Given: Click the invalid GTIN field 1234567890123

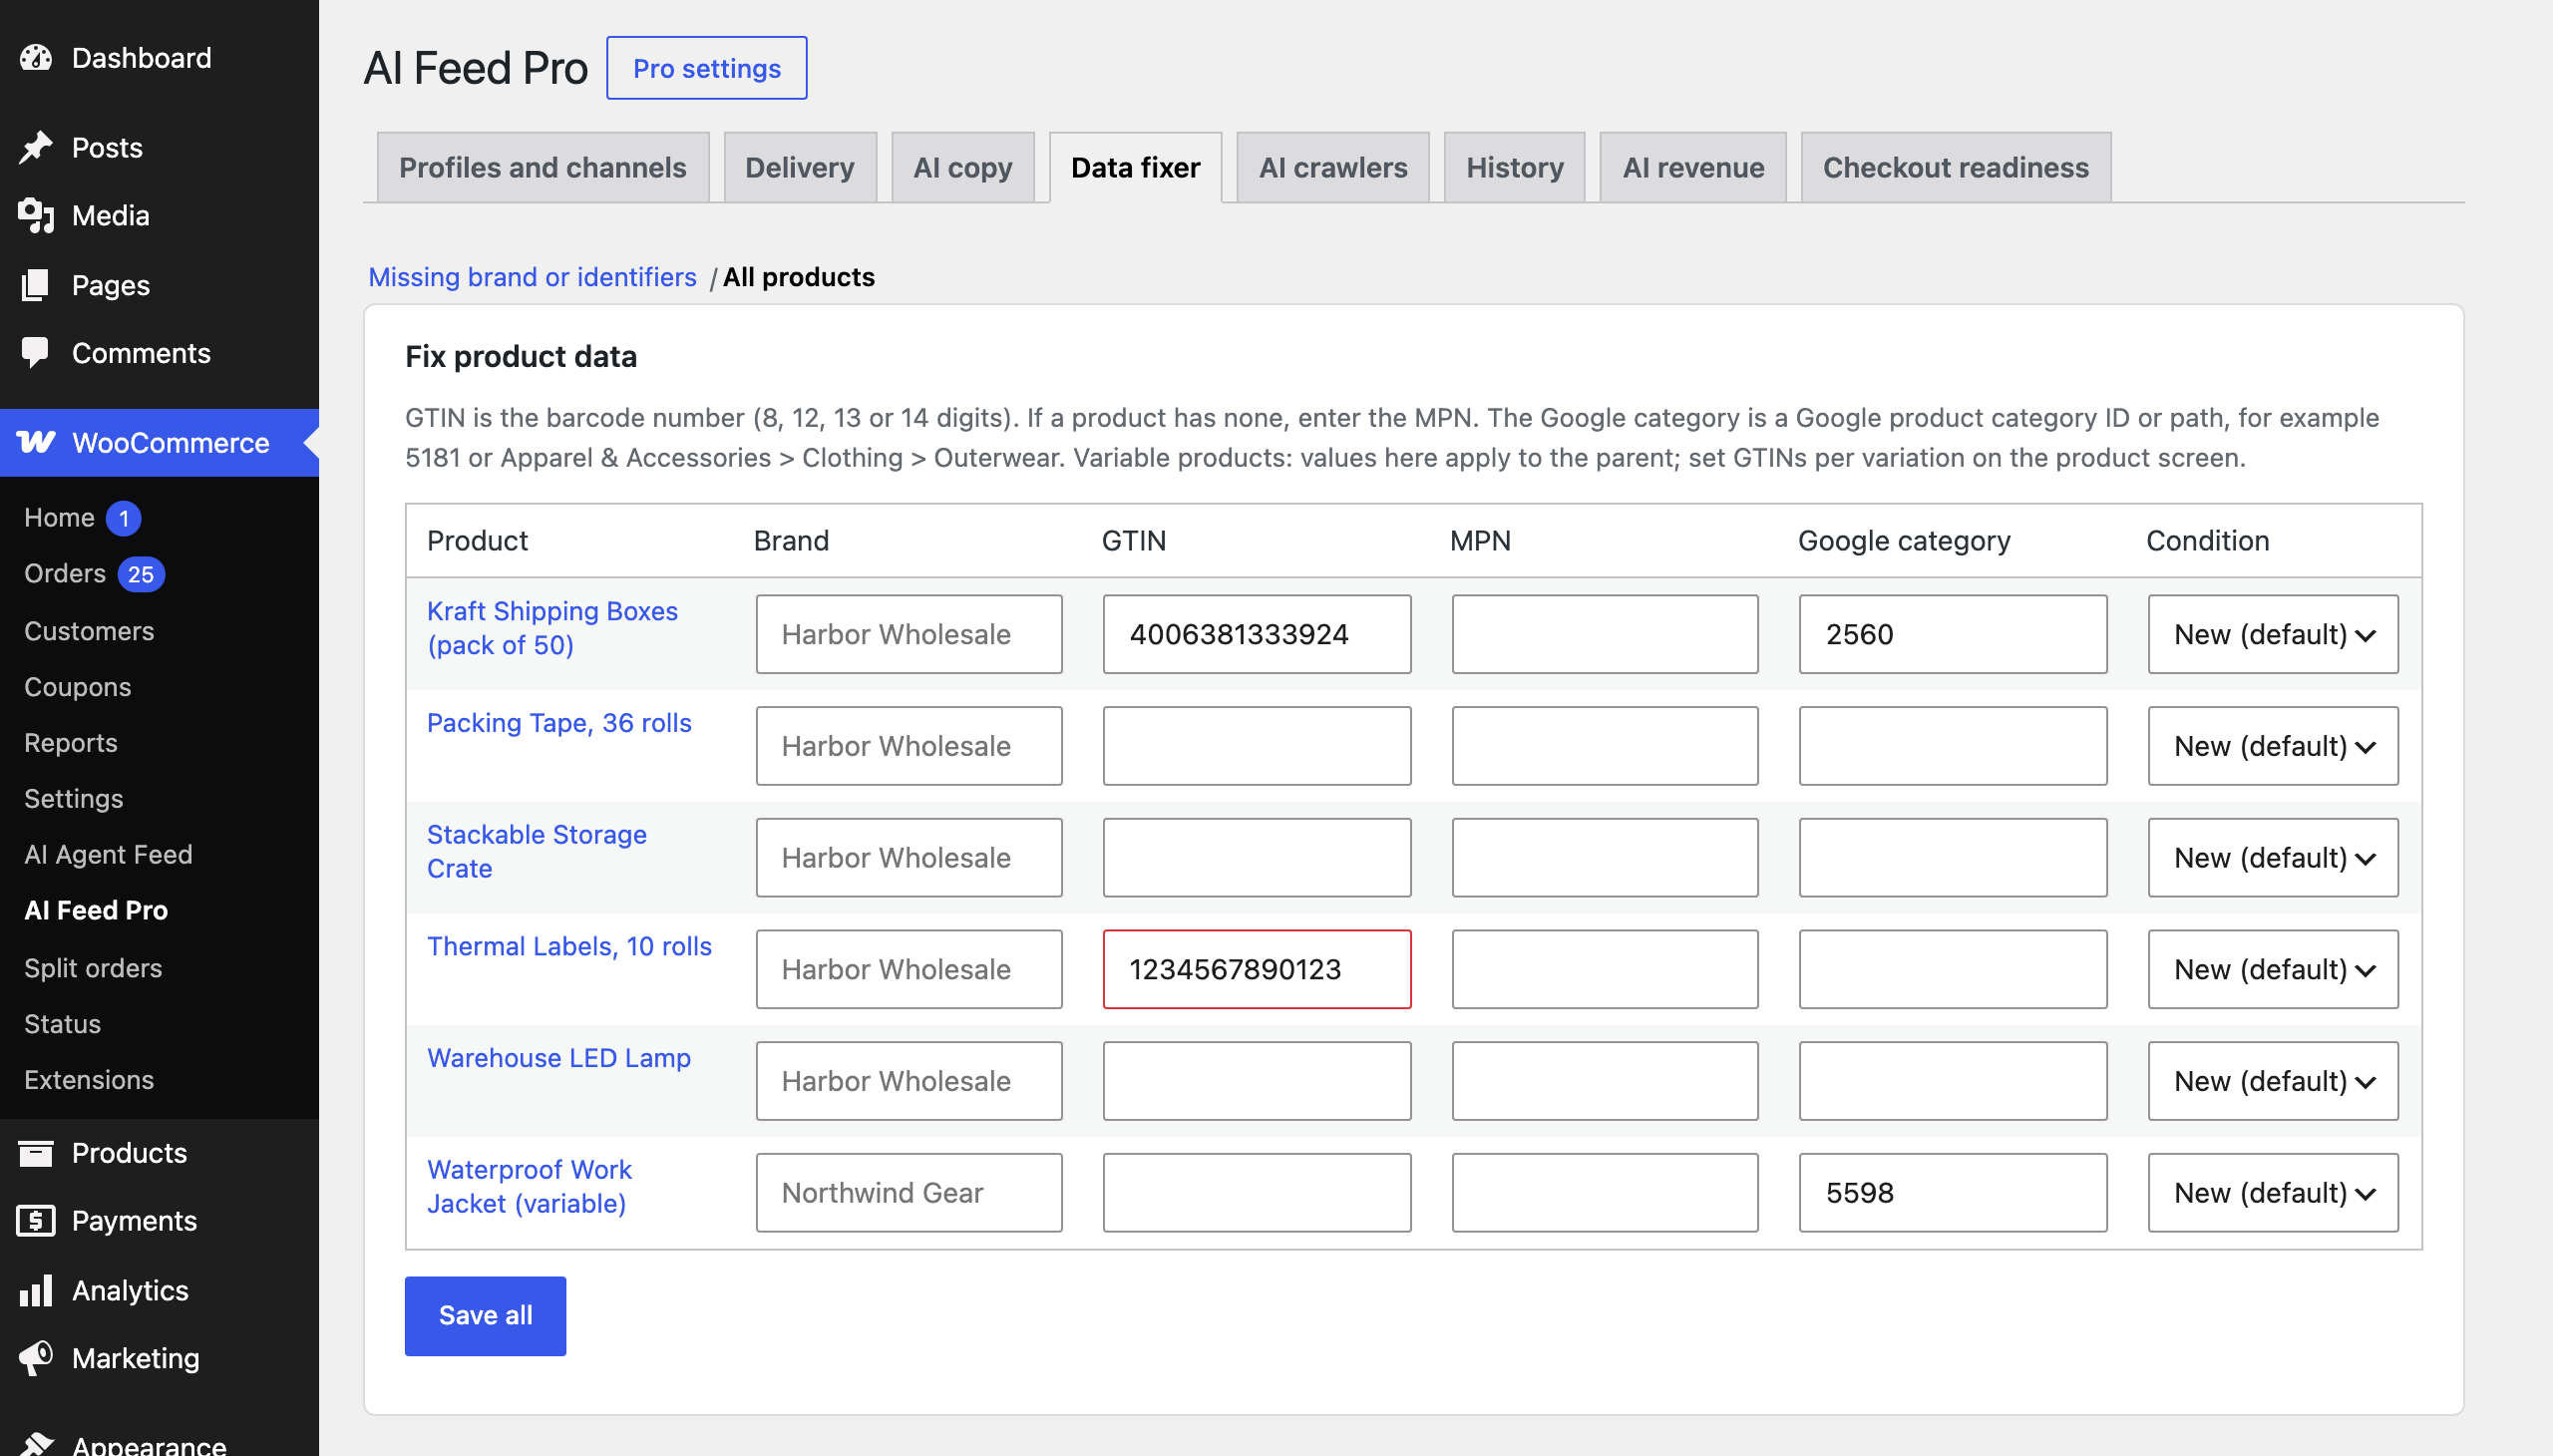Looking at the screenshot, I should [x=1257, y=969].
